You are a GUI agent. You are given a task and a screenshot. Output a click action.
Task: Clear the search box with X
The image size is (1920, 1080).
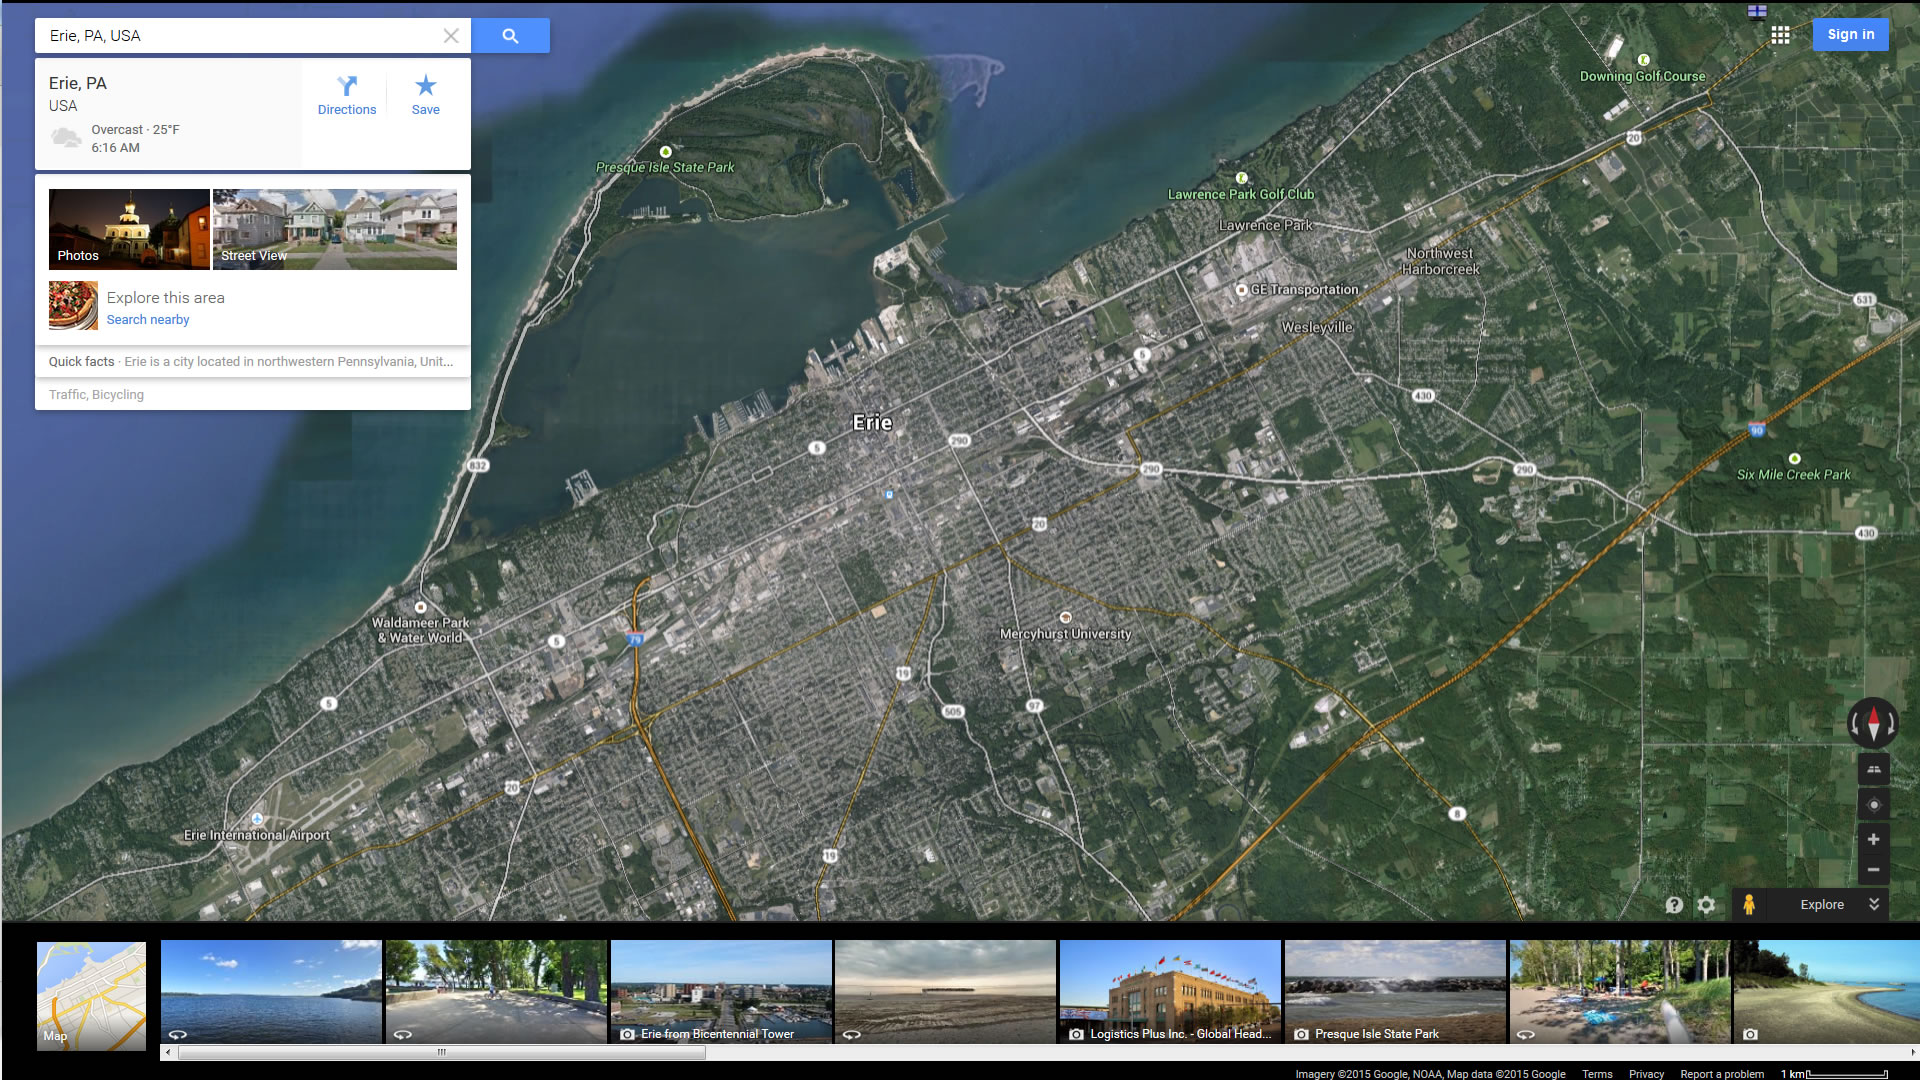(451, 36)
